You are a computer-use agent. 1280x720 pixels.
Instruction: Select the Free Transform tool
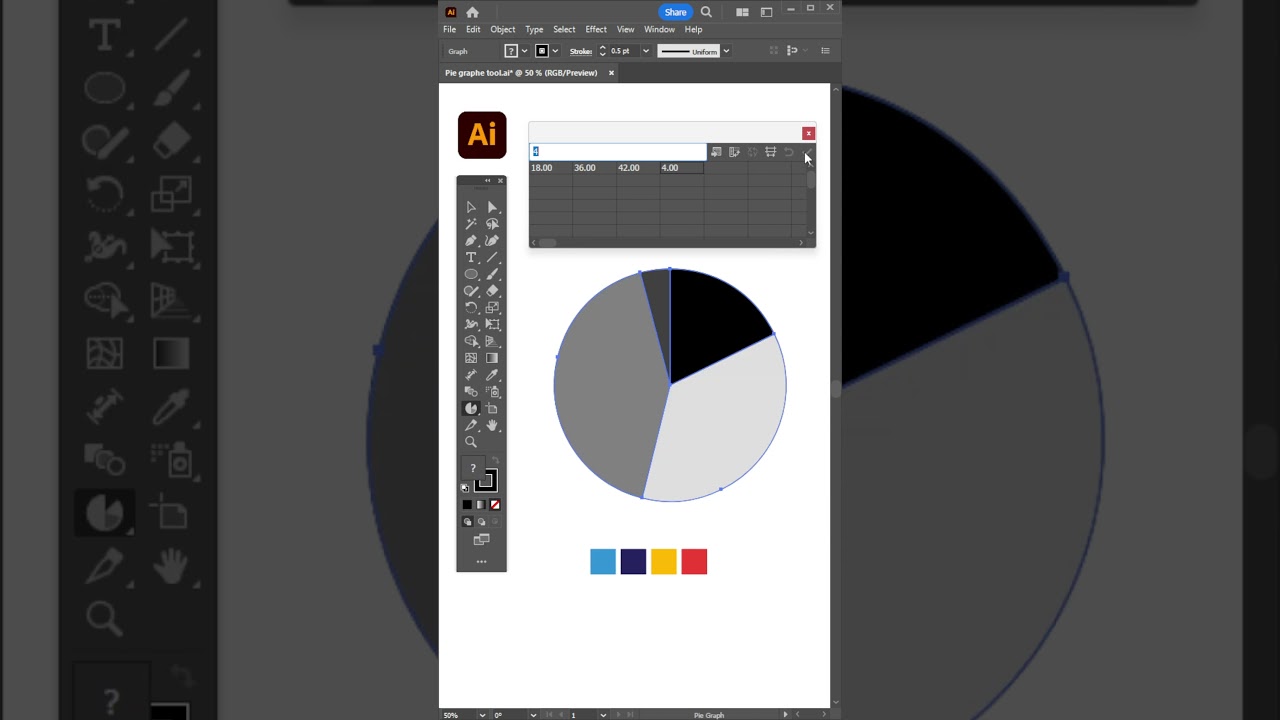pos(492,324)
